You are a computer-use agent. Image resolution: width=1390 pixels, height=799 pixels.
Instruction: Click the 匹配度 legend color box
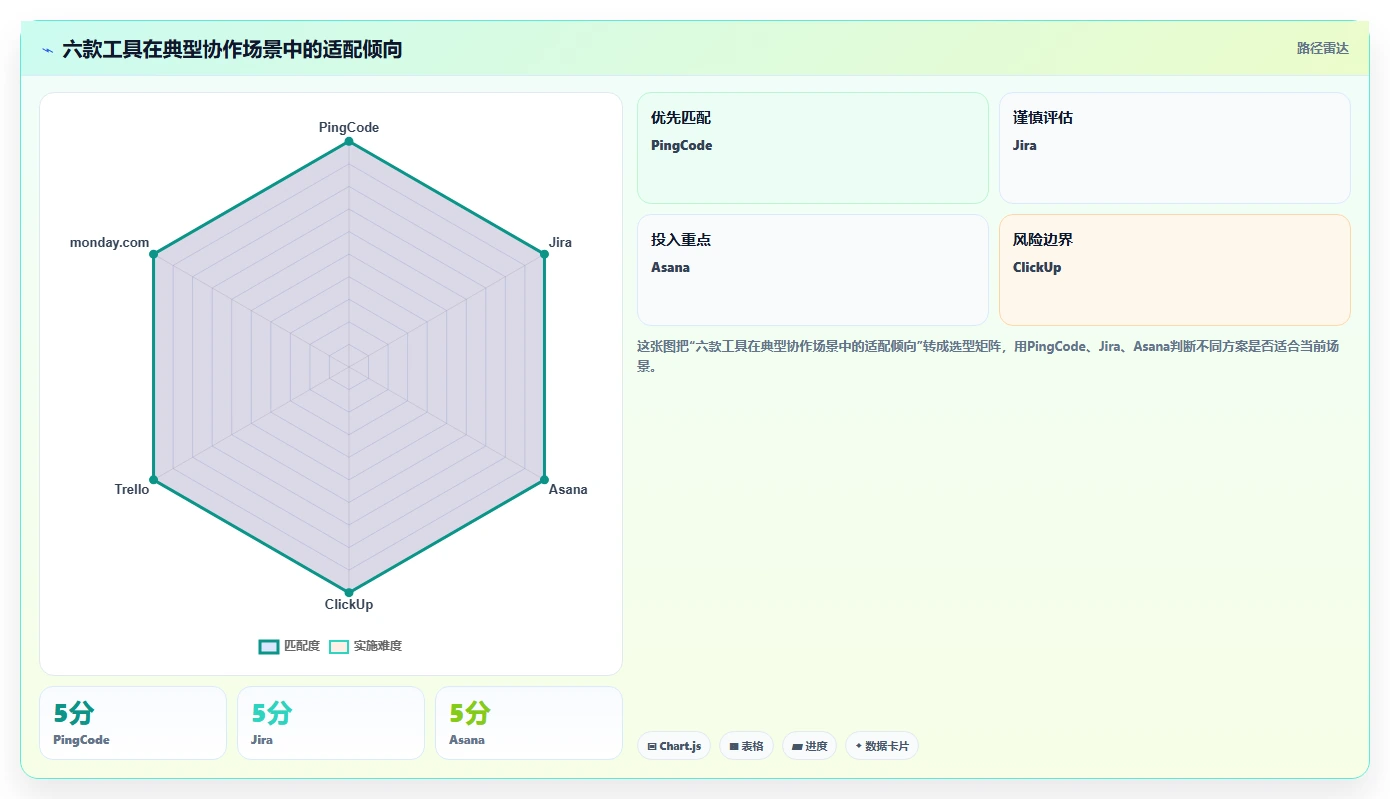tap(268, 646)
